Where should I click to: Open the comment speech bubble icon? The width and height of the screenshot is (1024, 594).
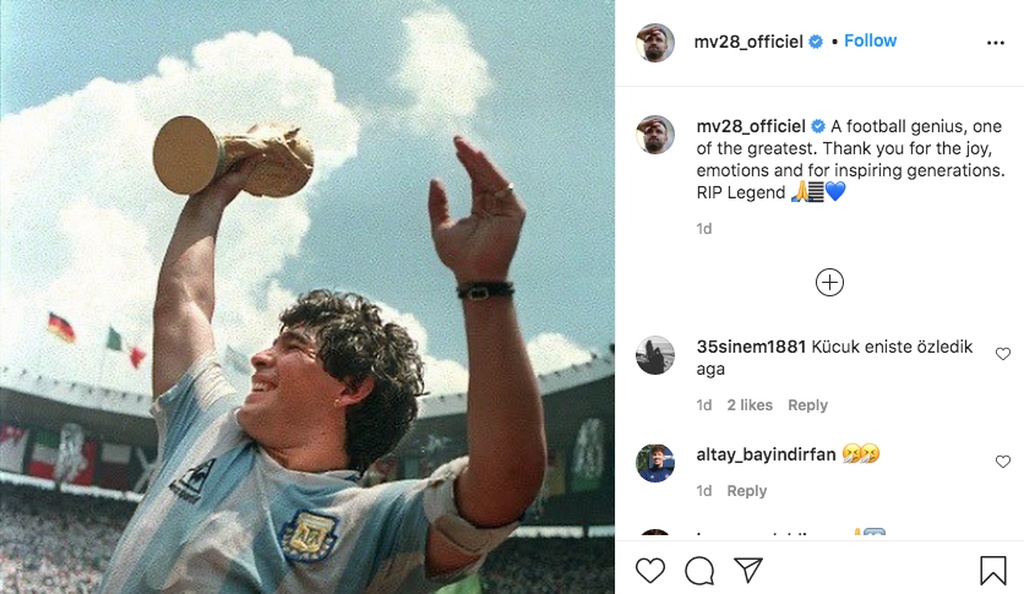[699, 570]
